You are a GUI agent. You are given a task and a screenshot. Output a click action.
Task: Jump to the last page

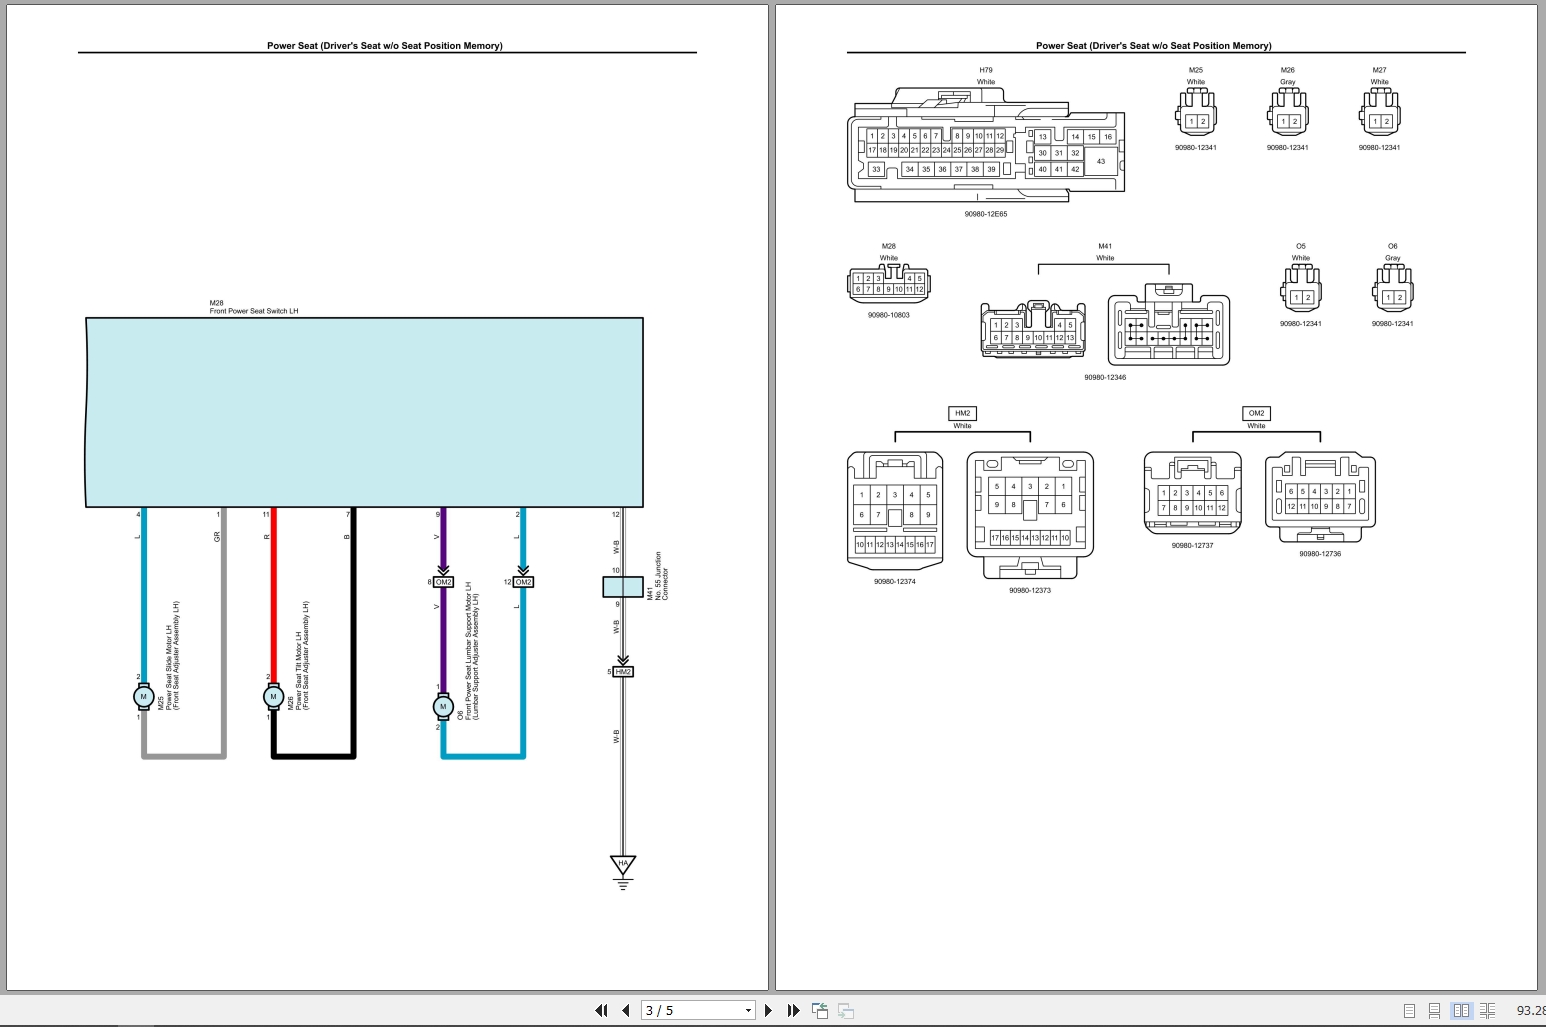click(x=793, y=1010)
